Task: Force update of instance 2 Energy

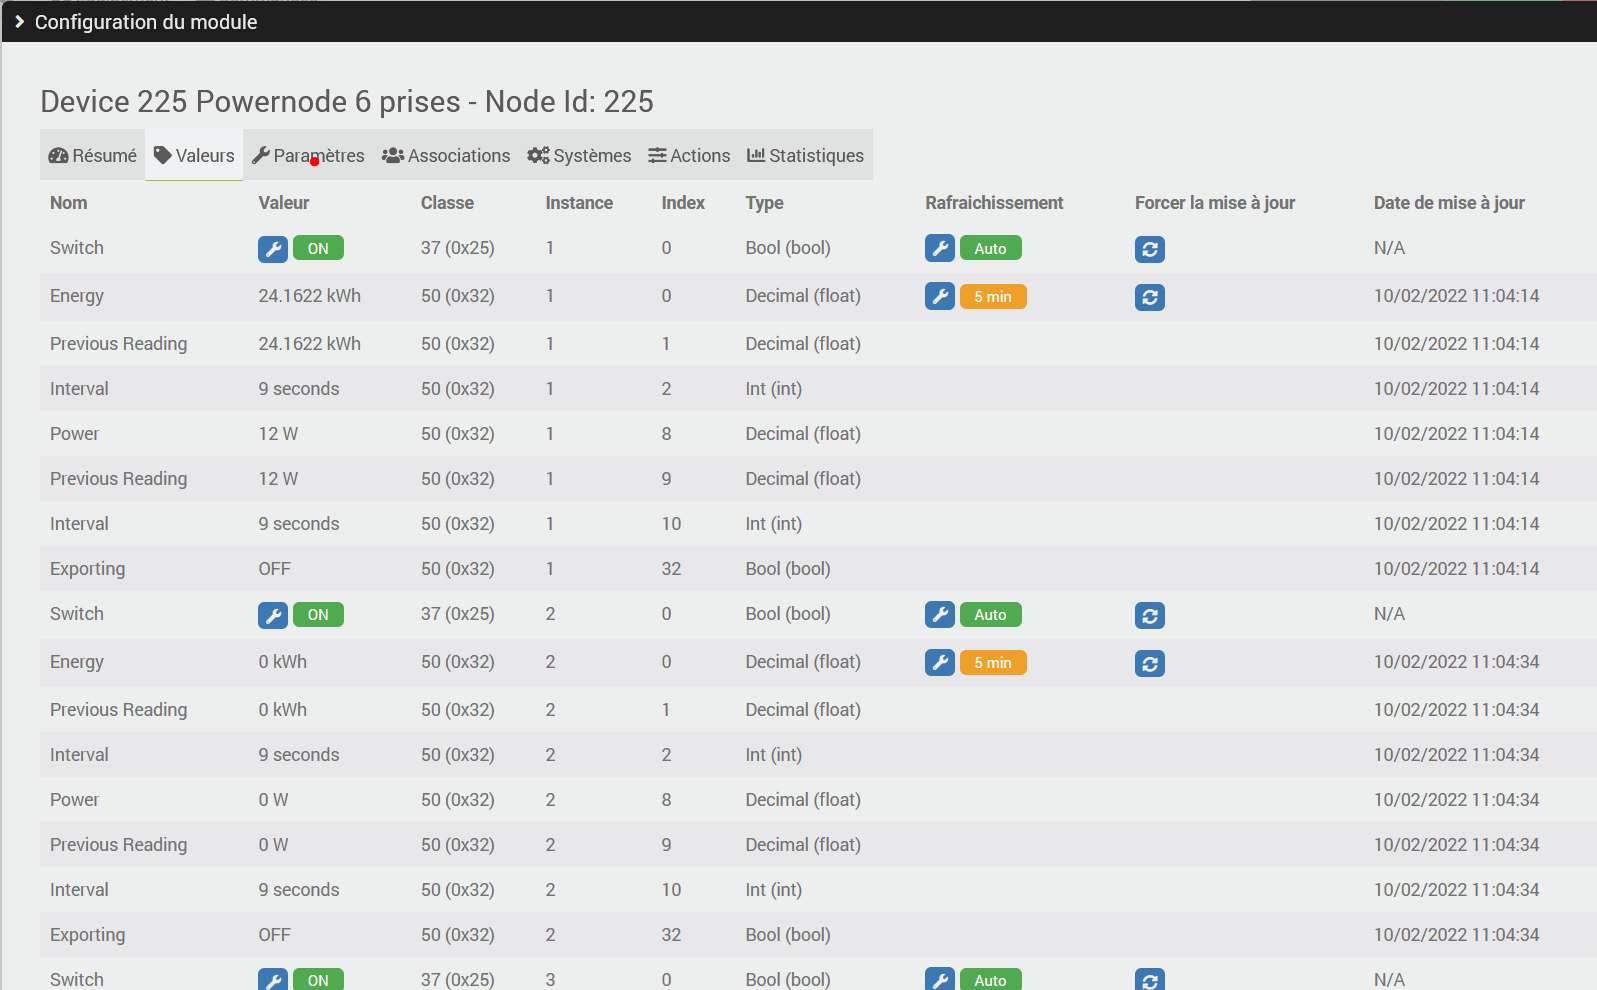Action: click(1150, 663)
